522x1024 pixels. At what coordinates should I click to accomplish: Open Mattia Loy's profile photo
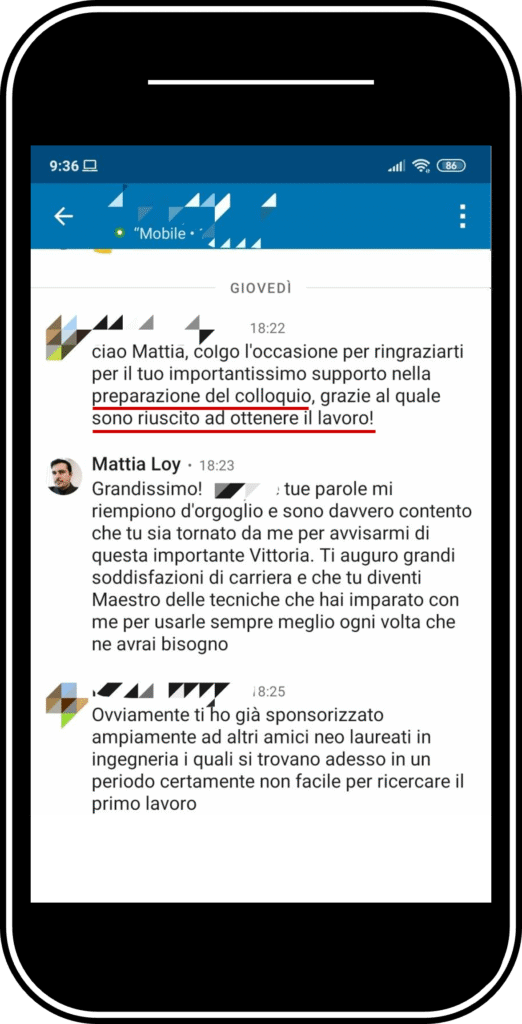pyautogui.click(x=64, y=476)
